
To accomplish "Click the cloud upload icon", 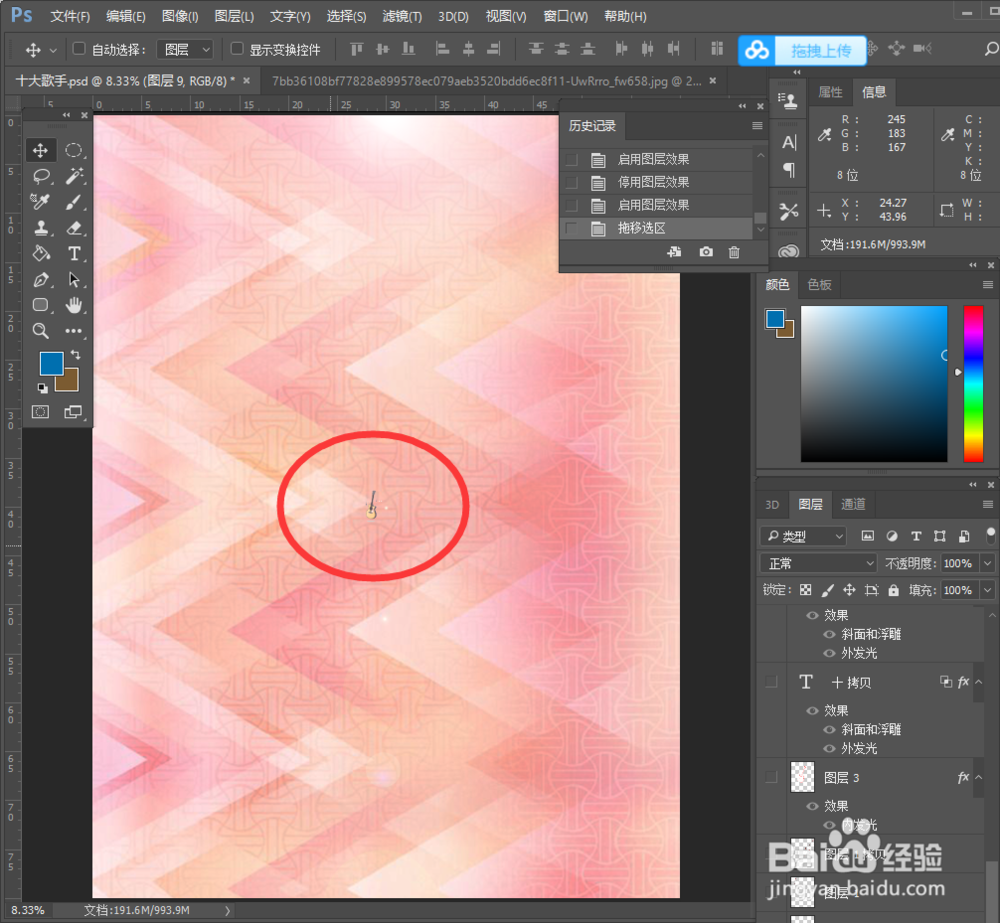I will [x=757, y=50].
